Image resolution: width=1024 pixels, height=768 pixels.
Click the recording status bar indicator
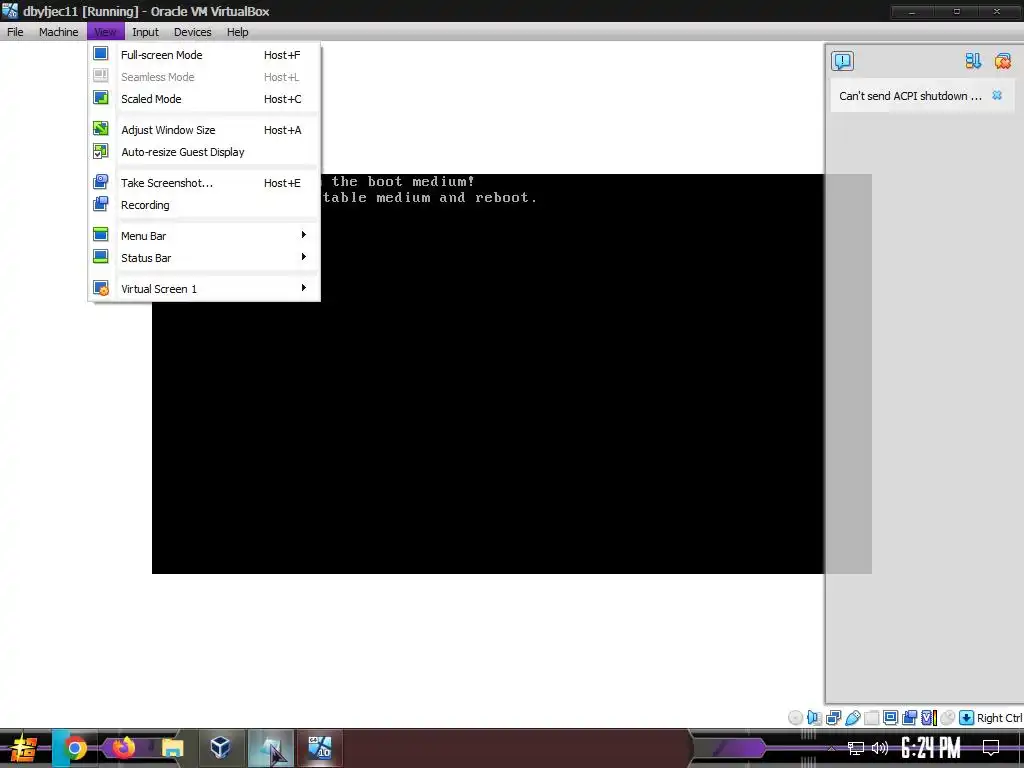point(909,718)
